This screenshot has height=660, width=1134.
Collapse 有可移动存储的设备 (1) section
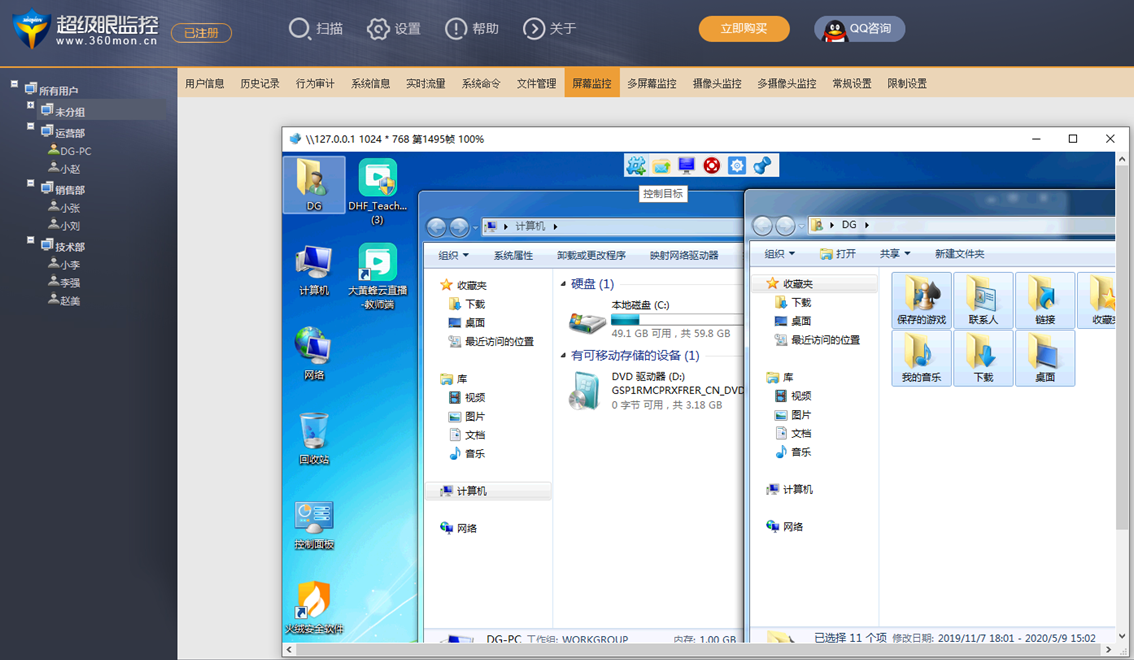(x=563, y=356)
